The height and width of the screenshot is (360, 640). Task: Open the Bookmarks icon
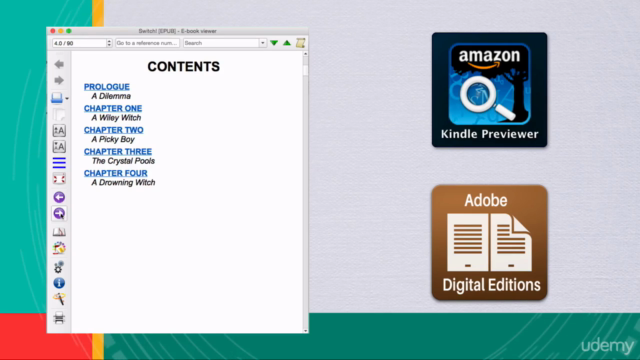click(x=59, y=231)
